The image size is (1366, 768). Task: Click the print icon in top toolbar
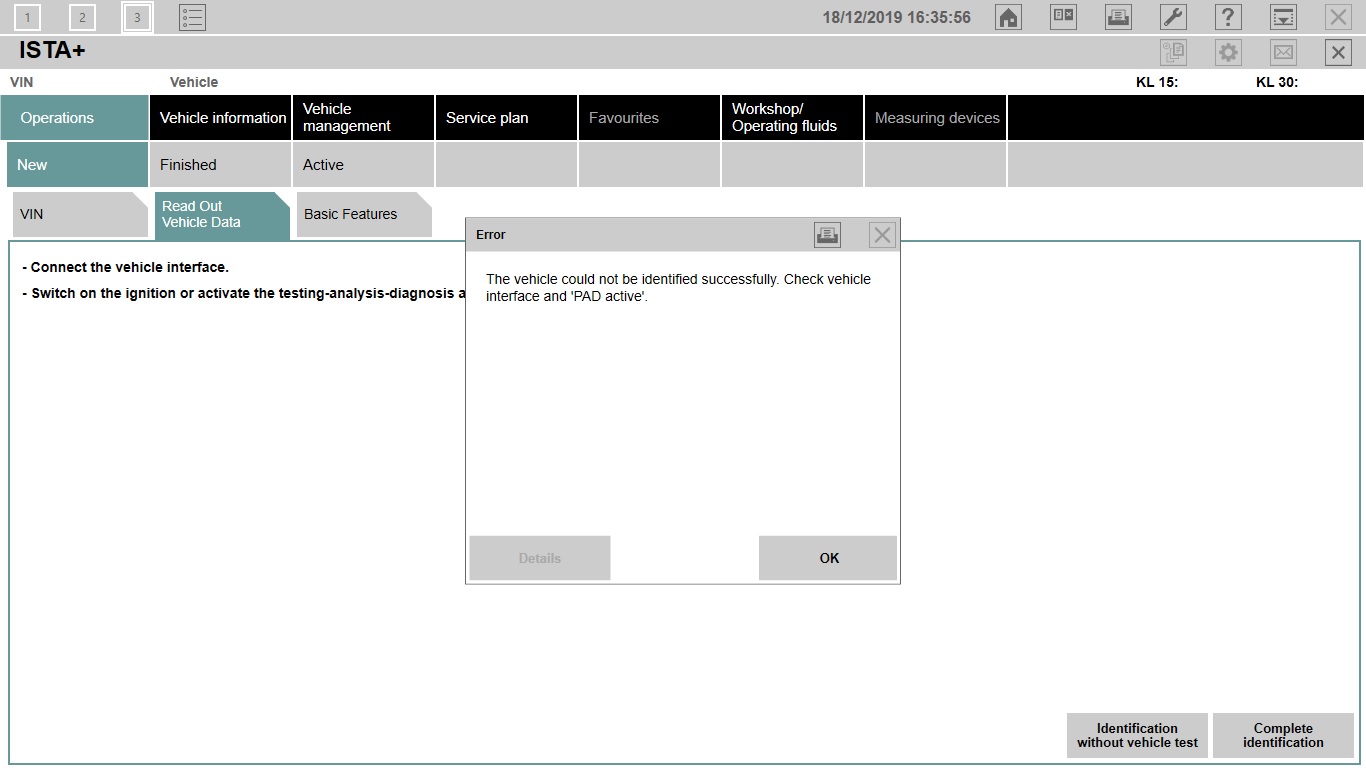[x=1118, y=17]
